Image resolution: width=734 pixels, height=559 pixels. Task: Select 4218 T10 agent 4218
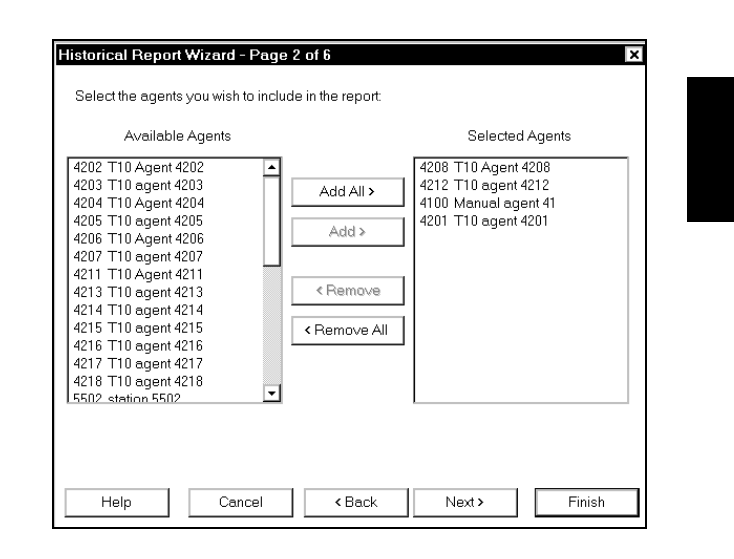pos(166,381)
